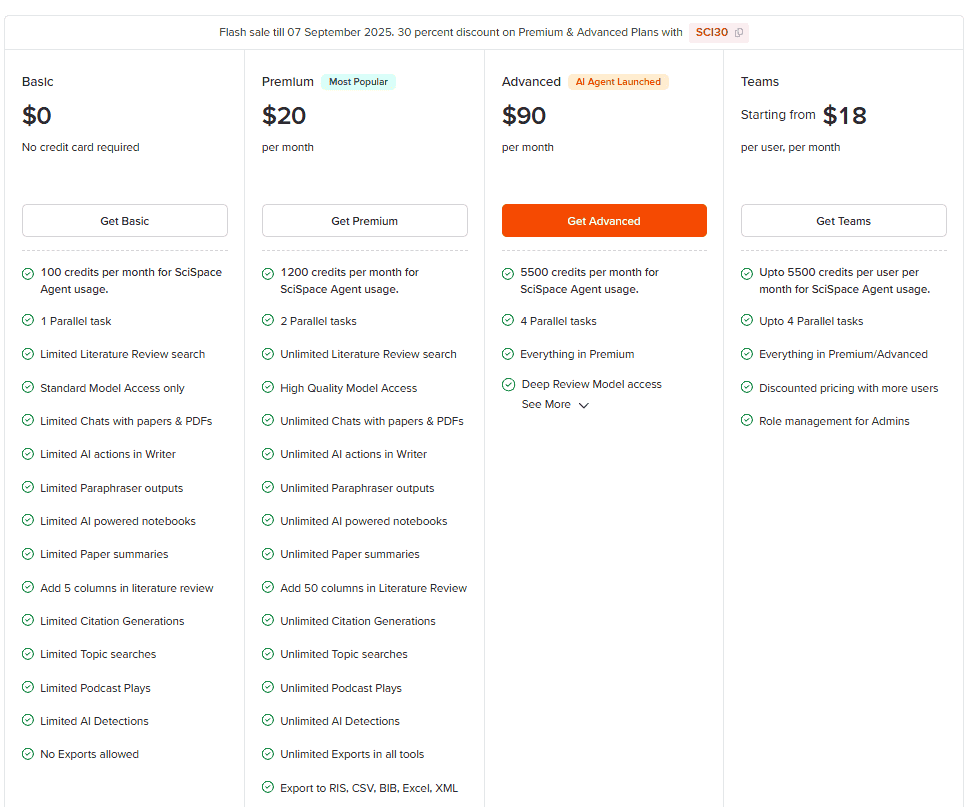Copy the SCI30 coupon code icon
This screenshot has width=970, height=807.
pyautogui.click(x=739, y=32)
